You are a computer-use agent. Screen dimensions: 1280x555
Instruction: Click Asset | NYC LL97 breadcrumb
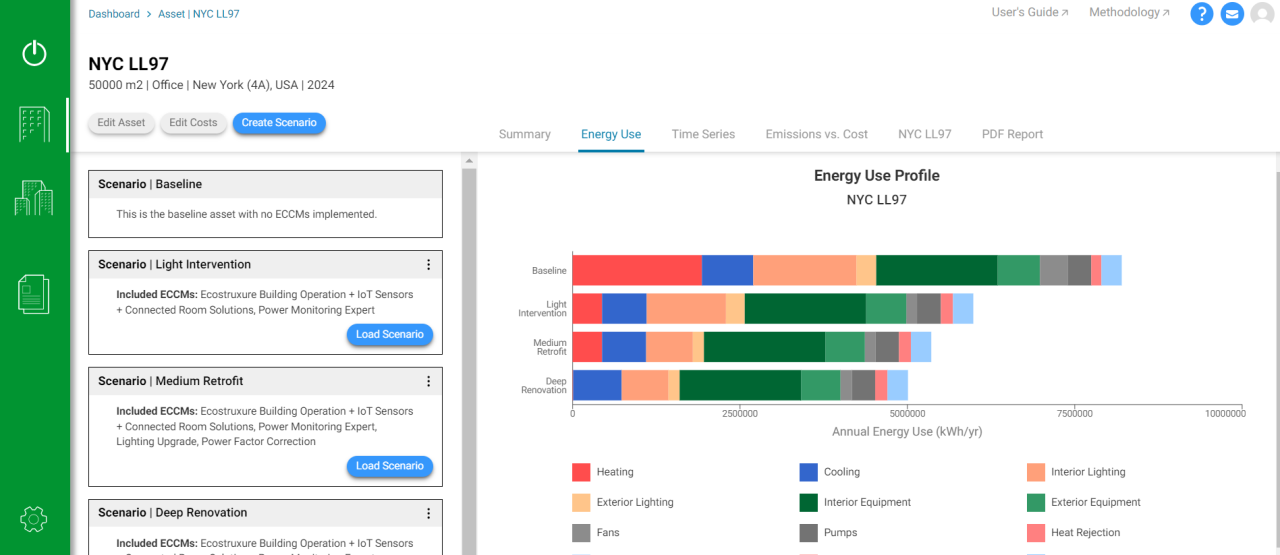pyautogui.click(x=198, y=14)
